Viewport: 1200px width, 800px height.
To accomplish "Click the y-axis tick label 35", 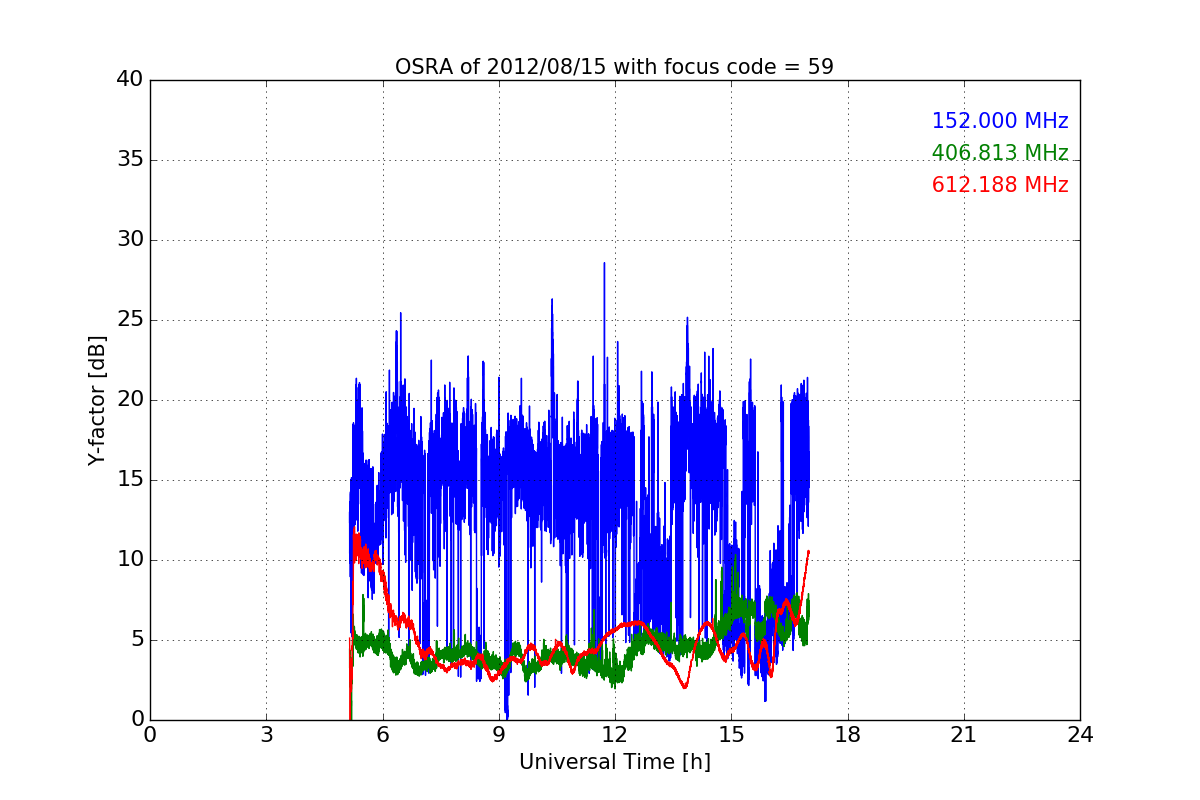I will point(130,160).
